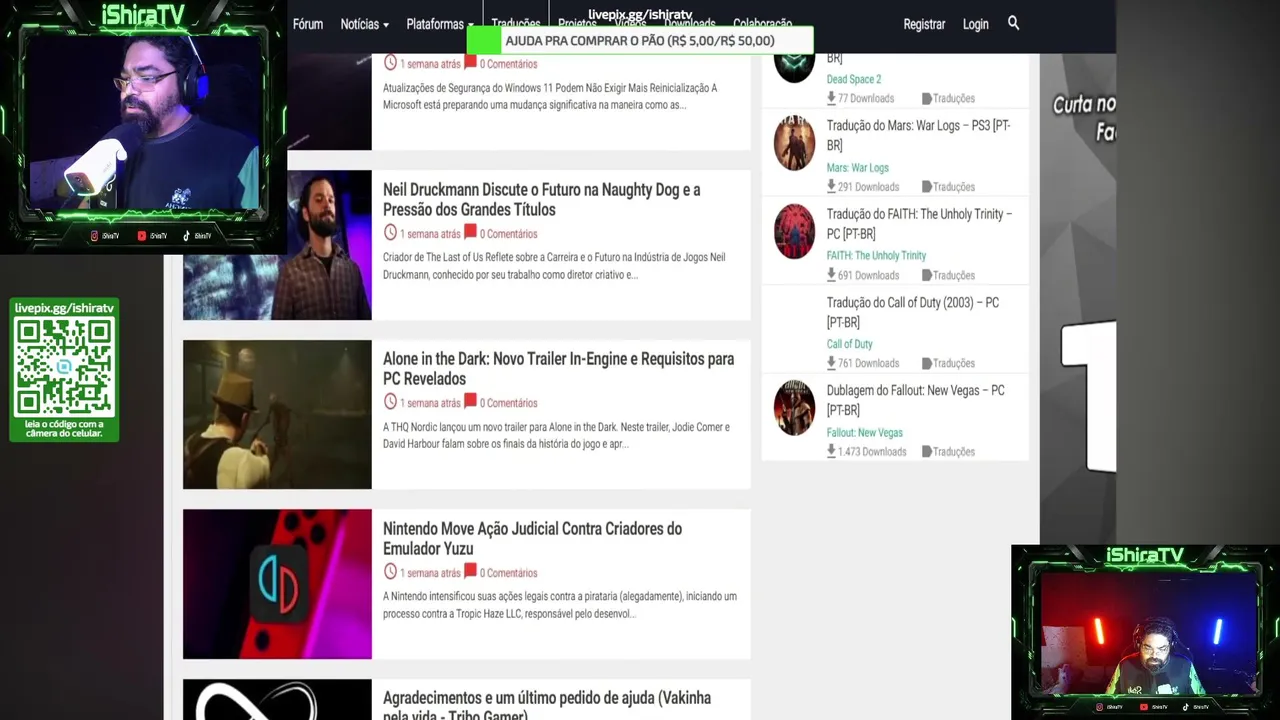Click the Traduções tag beside 691 Downloads
This screenshot has width=1280, height=720.
coord(948,275)
